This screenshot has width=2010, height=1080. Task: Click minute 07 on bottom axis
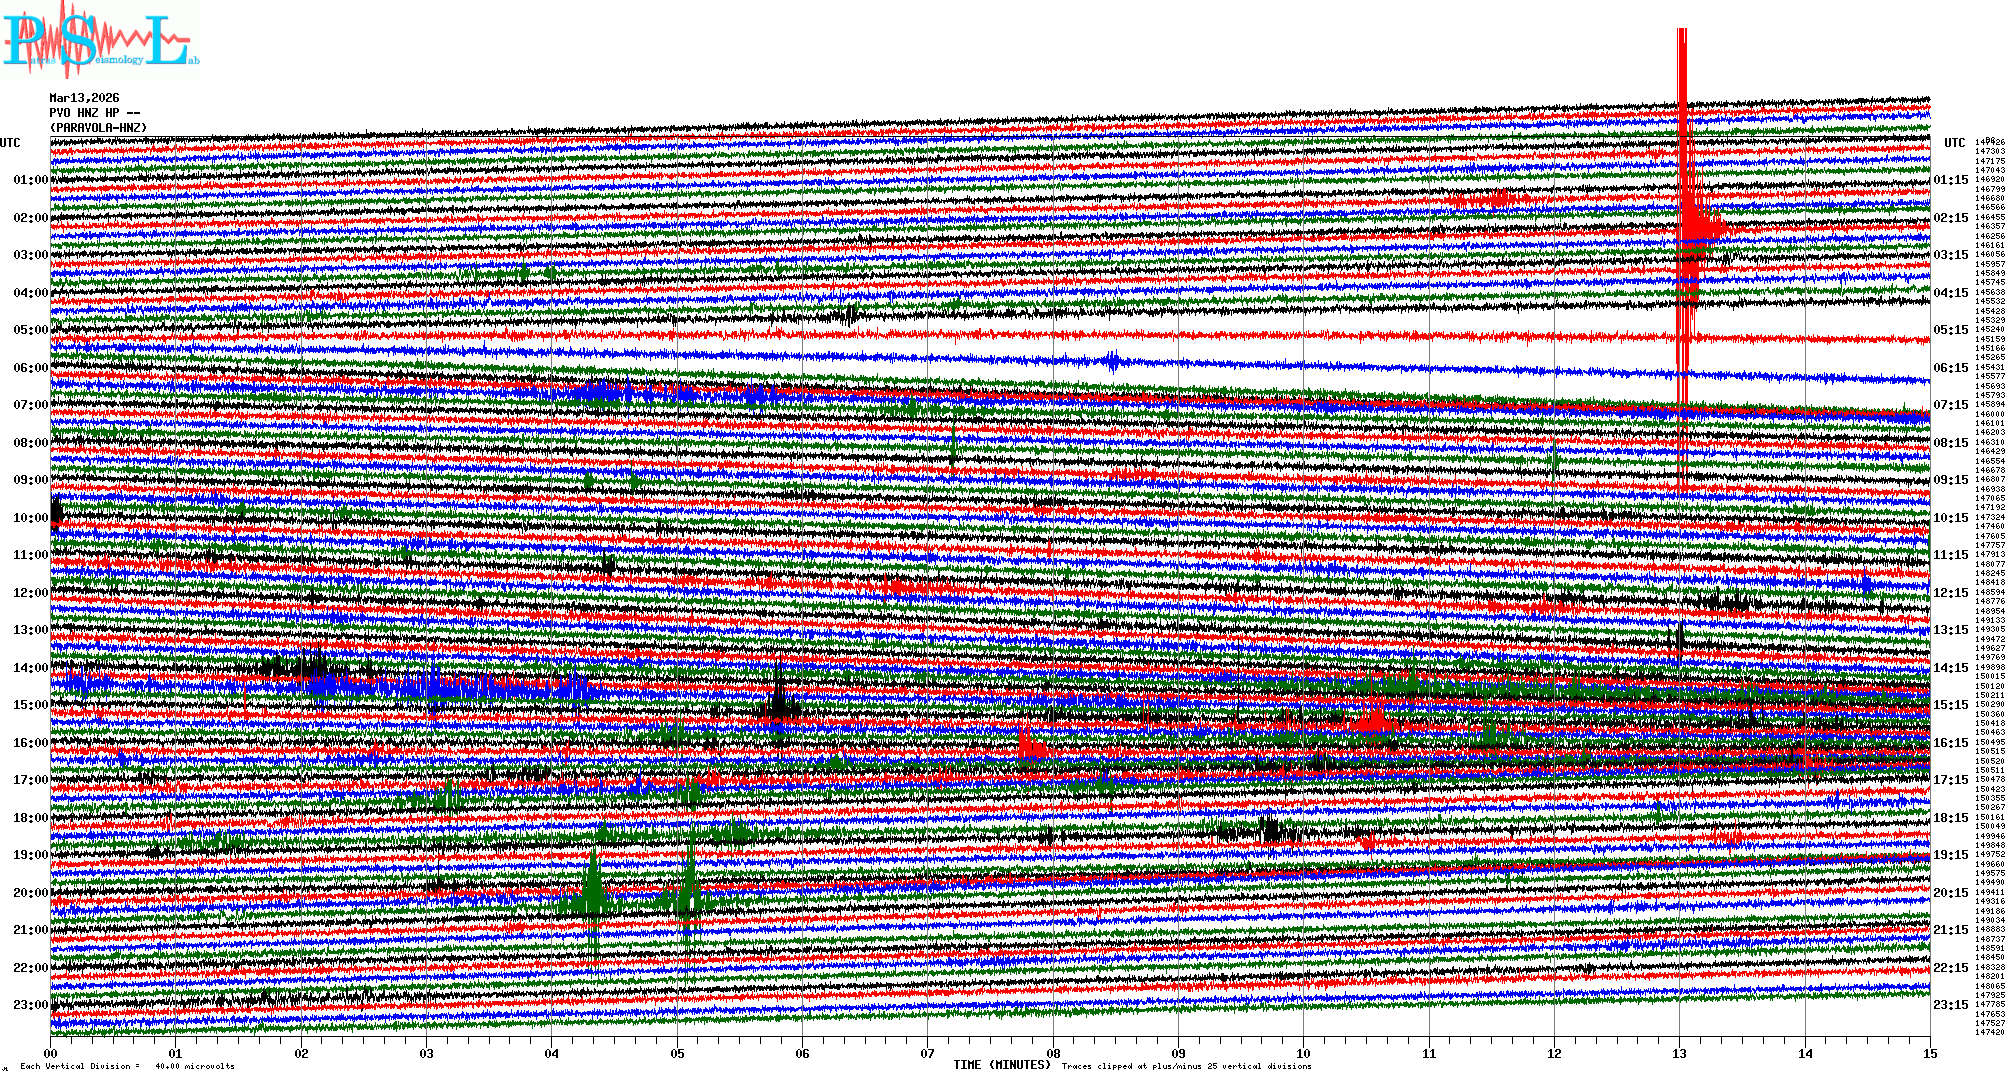(x=928, y=1053)
